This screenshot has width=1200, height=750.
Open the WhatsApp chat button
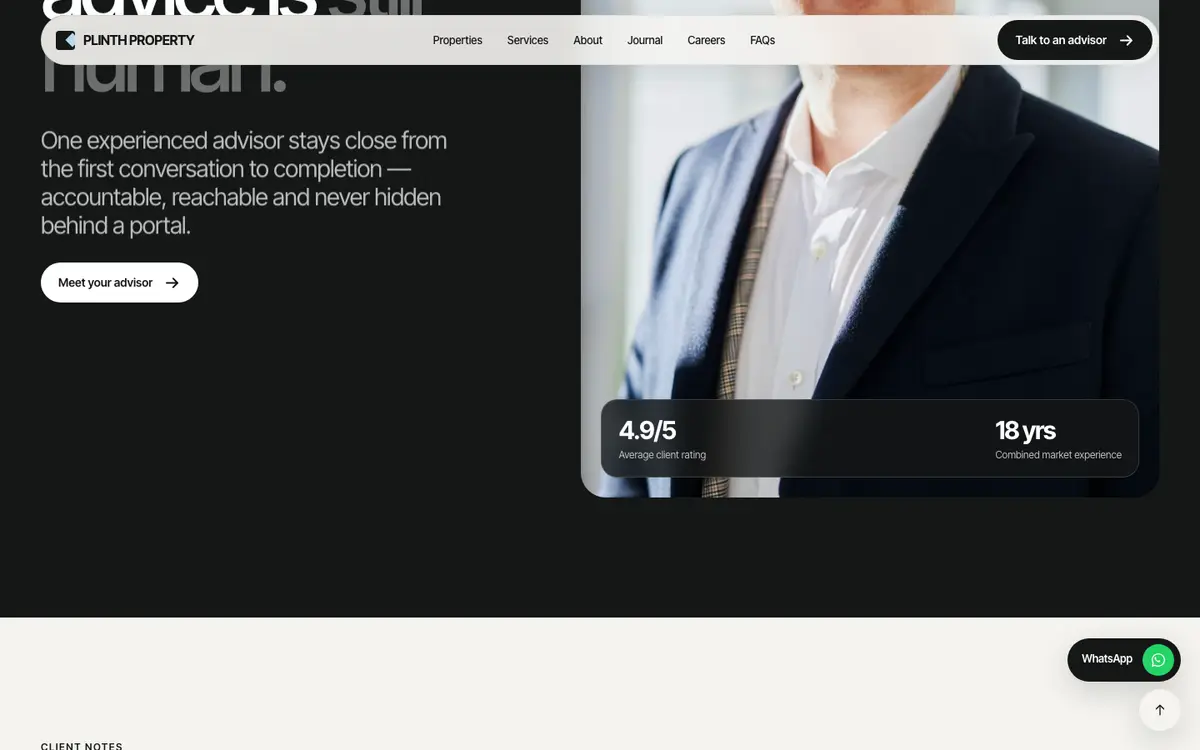point(1124,660)
